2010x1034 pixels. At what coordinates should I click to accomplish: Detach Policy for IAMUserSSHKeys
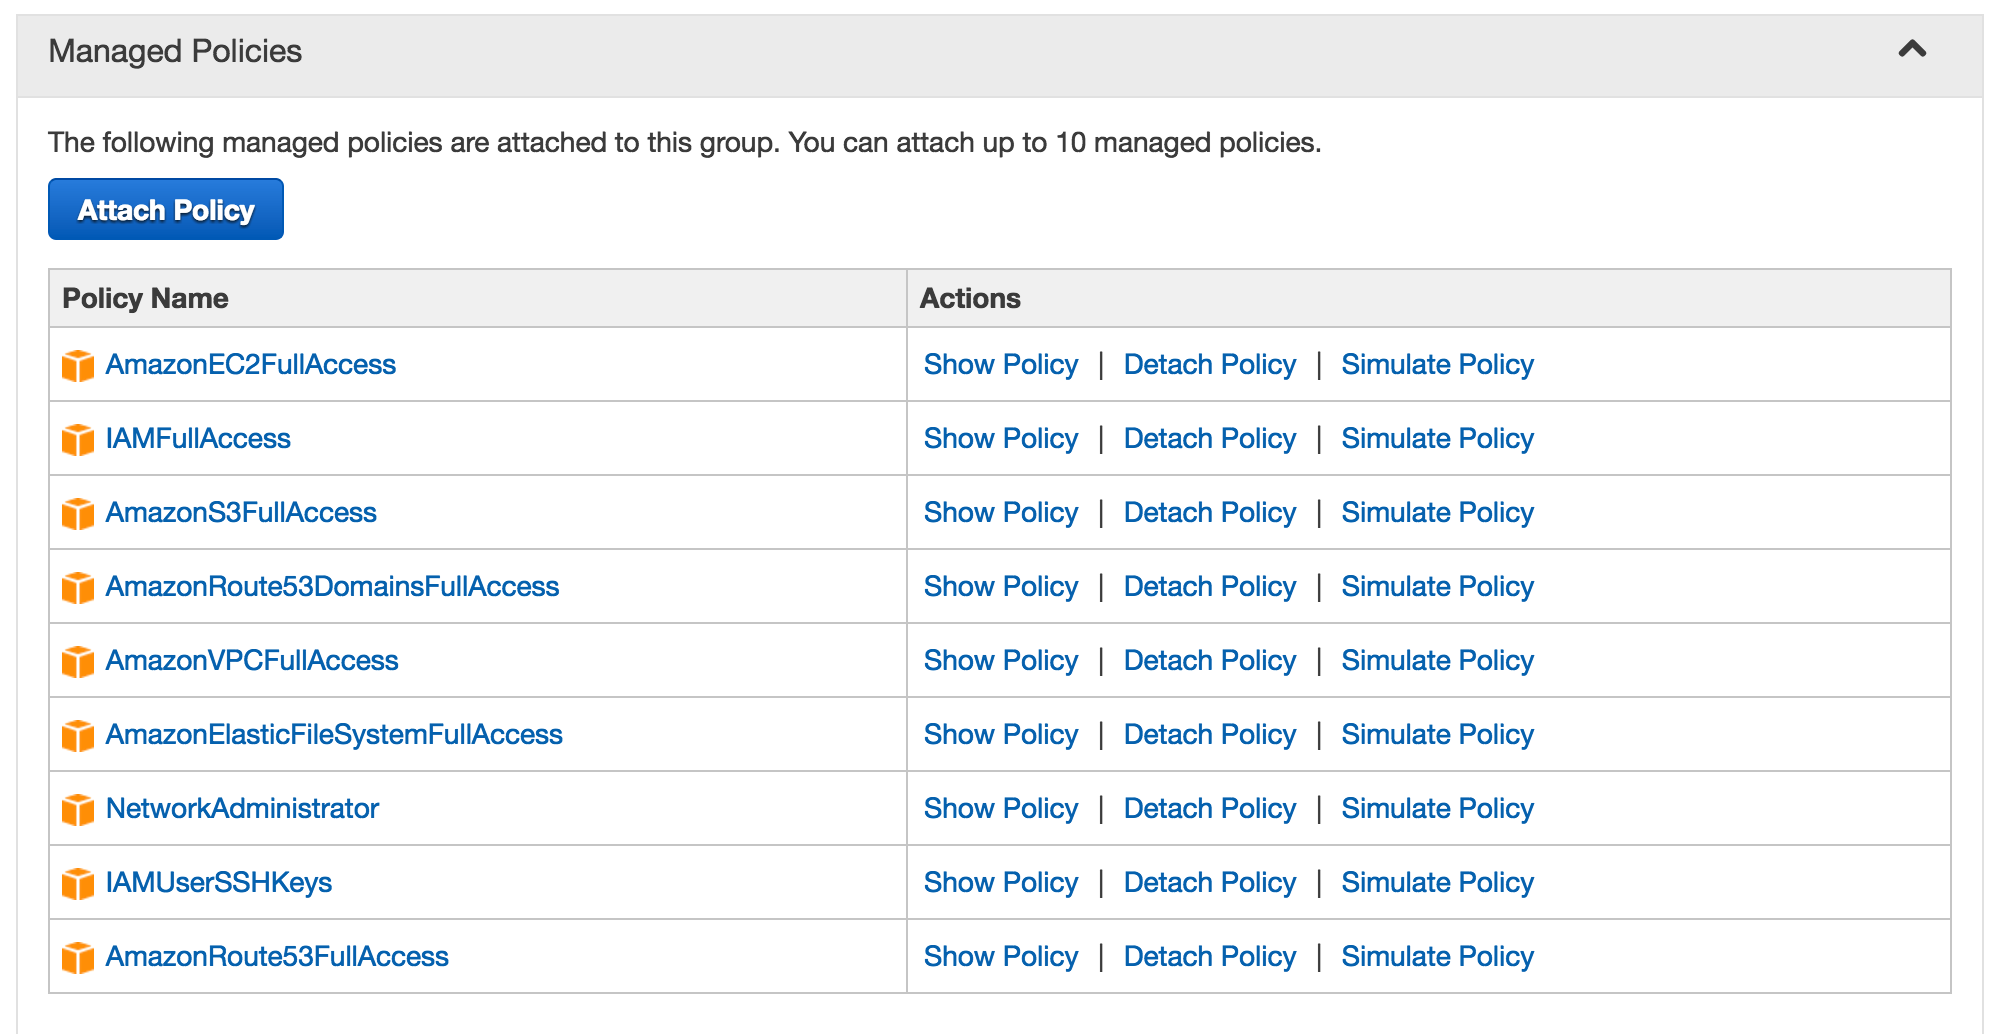pos(1210,882)
